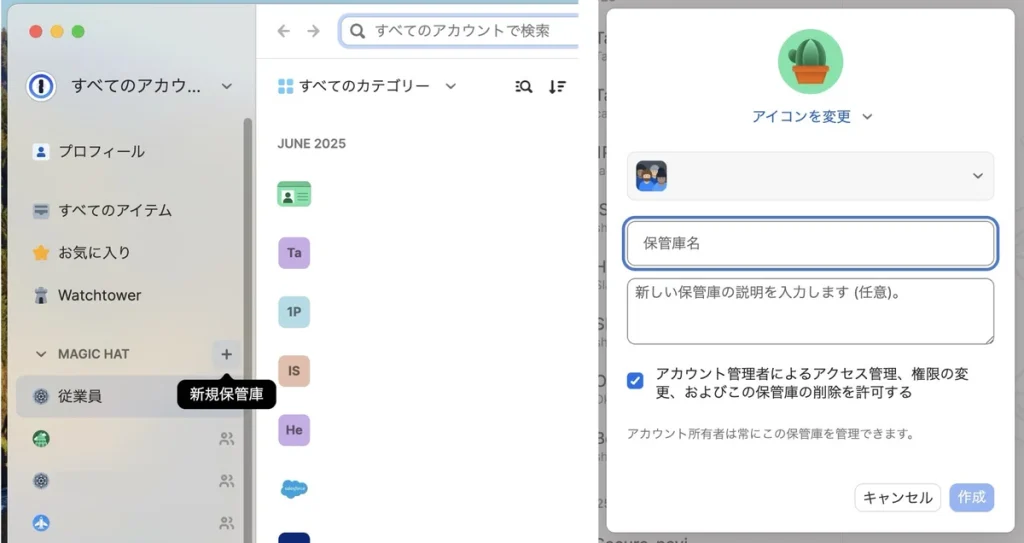The image size is (1024, 543).
Task: Open the すべてのカテゴリー filter dropdown
Action: point(366,86)
